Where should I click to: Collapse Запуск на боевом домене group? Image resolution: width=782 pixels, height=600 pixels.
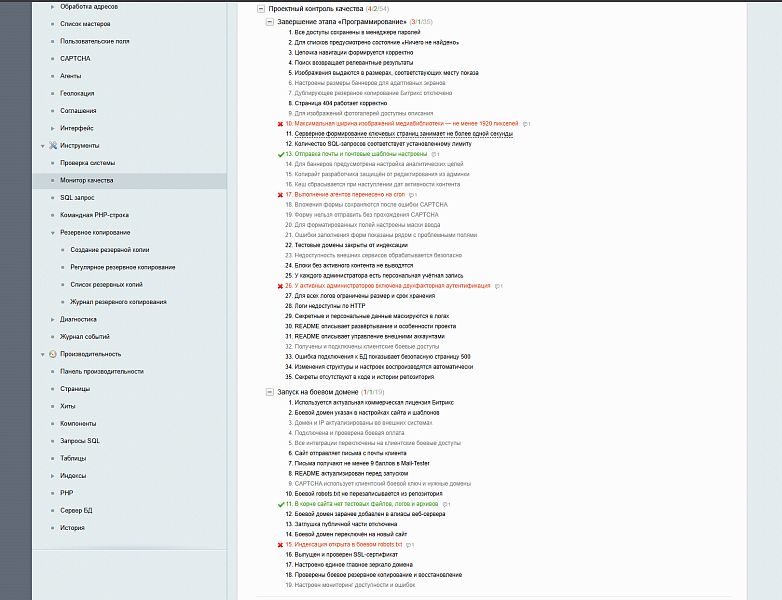(x=269, y=392)
